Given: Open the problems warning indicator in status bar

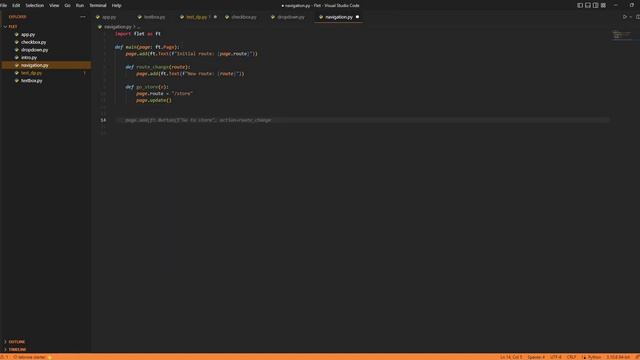Looking at the screenshot, I should [x=4, y=357].
